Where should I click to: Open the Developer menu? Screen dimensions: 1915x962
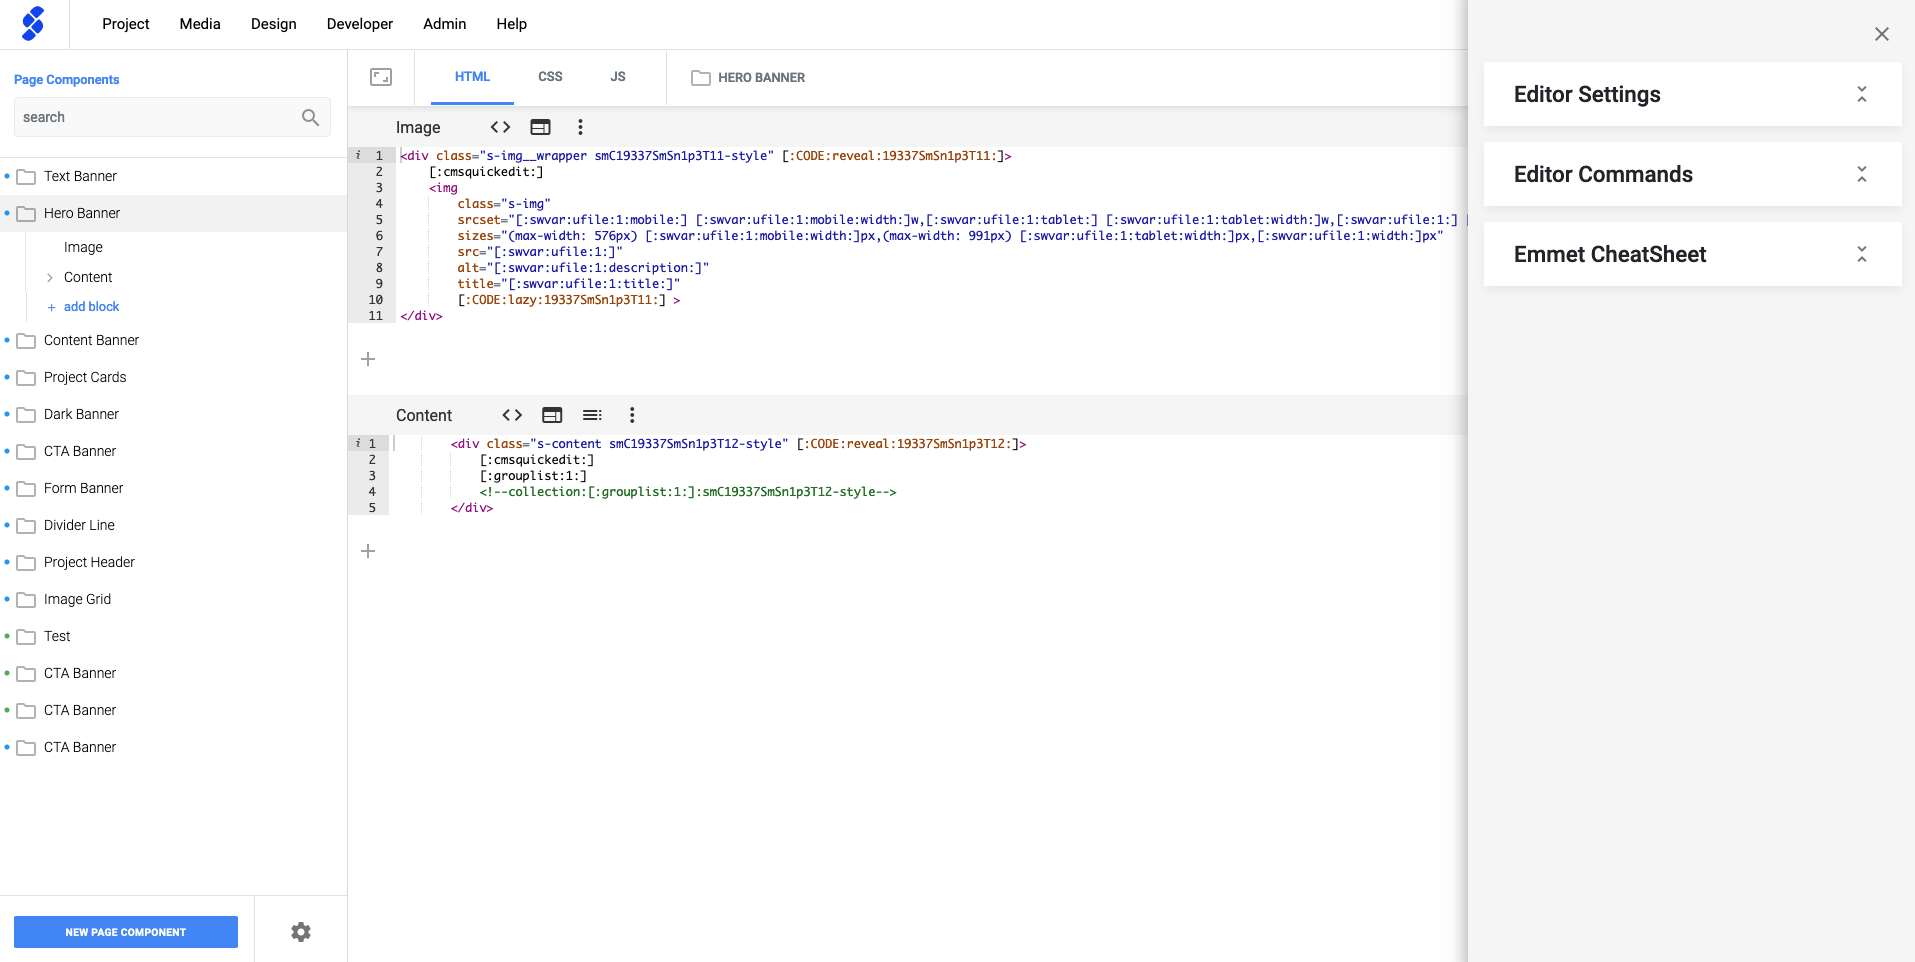(x=359, y=24)
